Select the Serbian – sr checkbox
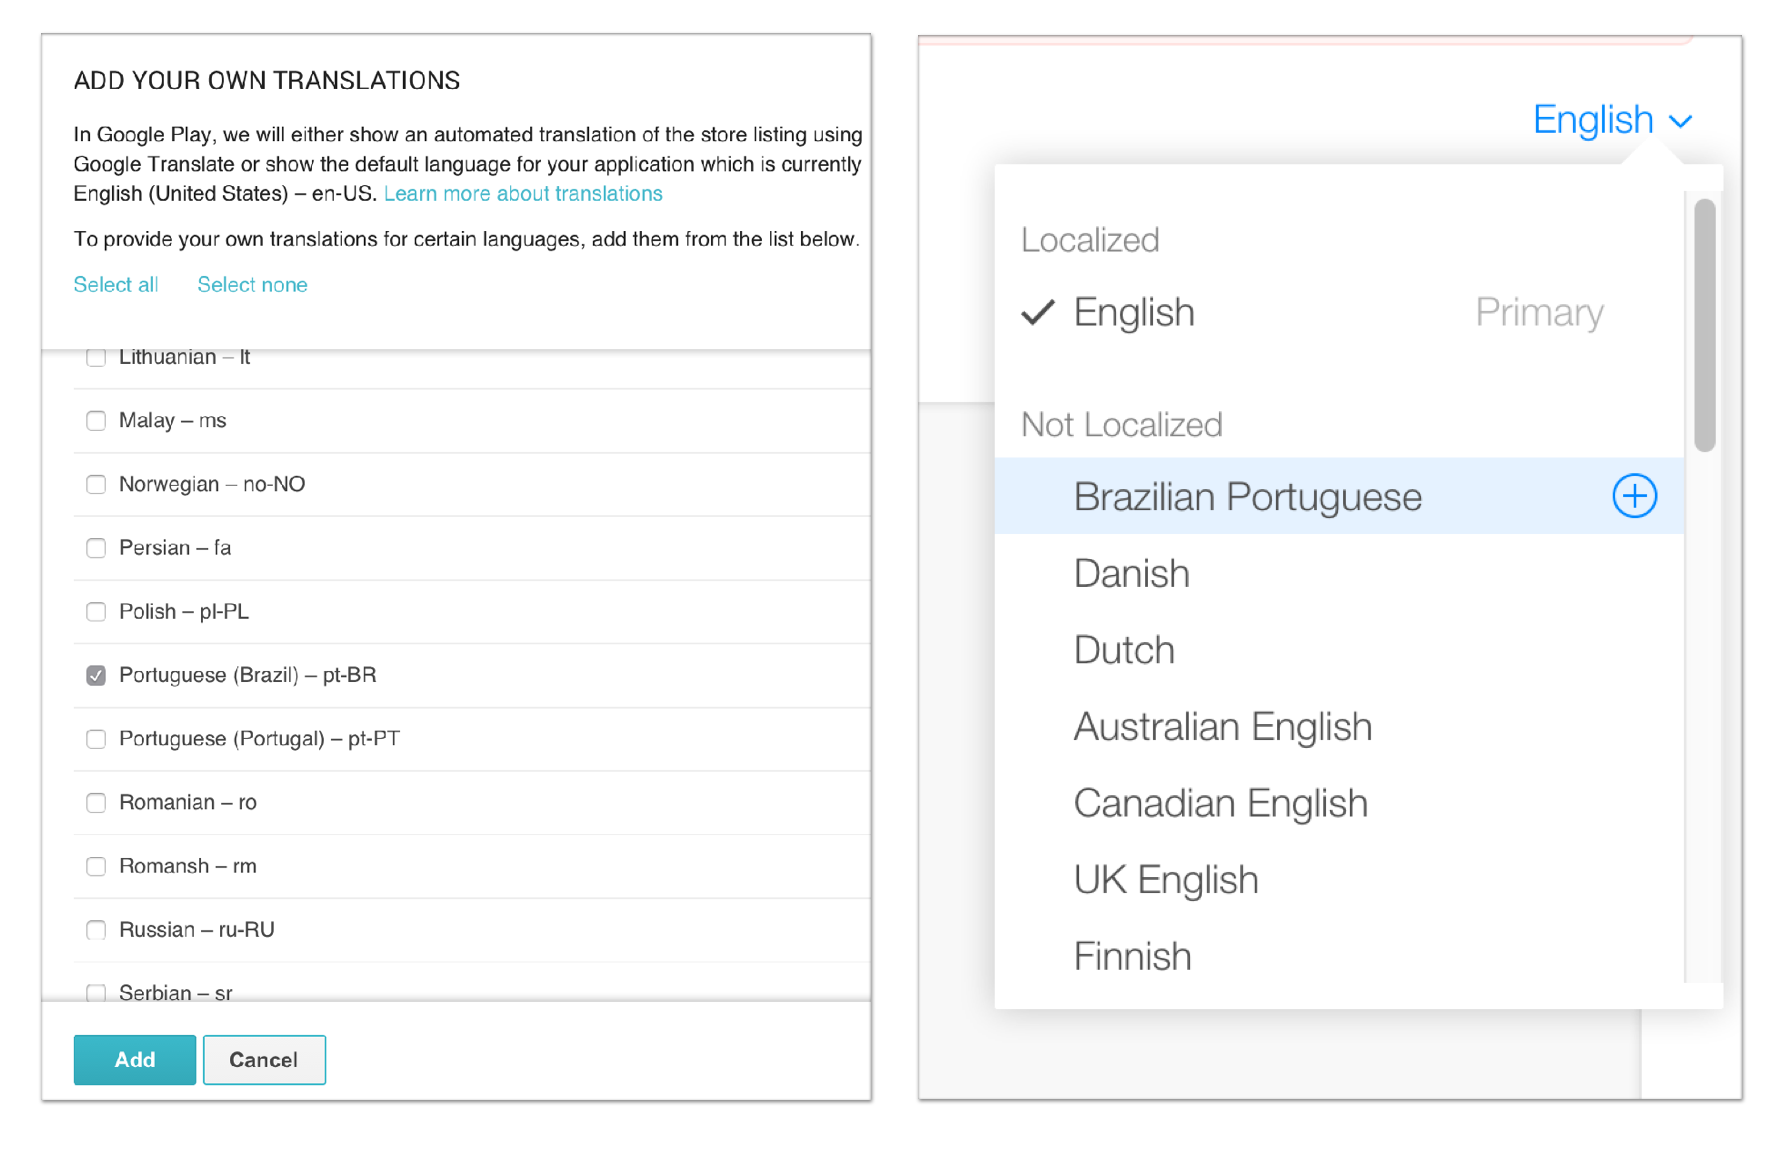The width and height of the screenshot is (1781, 1159). tap(96, 992)
